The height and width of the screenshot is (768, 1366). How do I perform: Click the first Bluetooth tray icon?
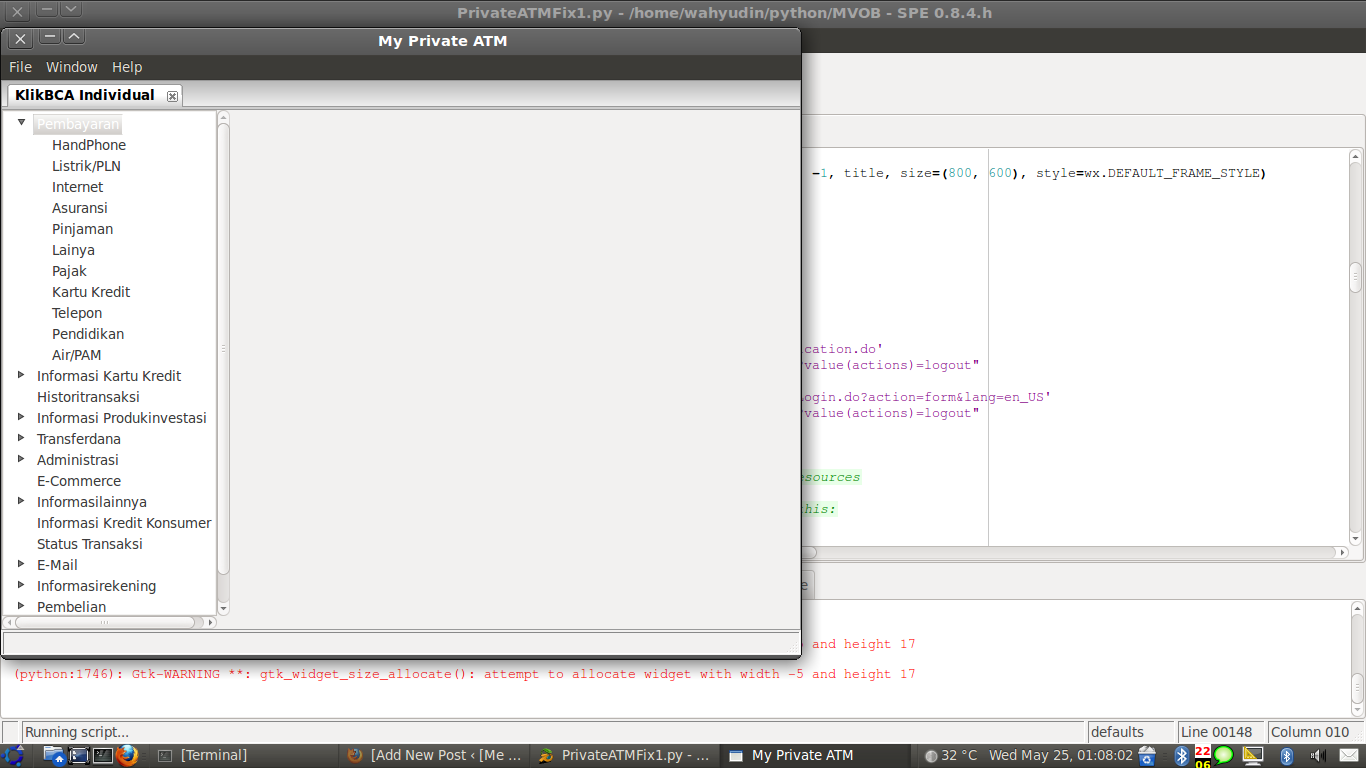pos(1180,756)
